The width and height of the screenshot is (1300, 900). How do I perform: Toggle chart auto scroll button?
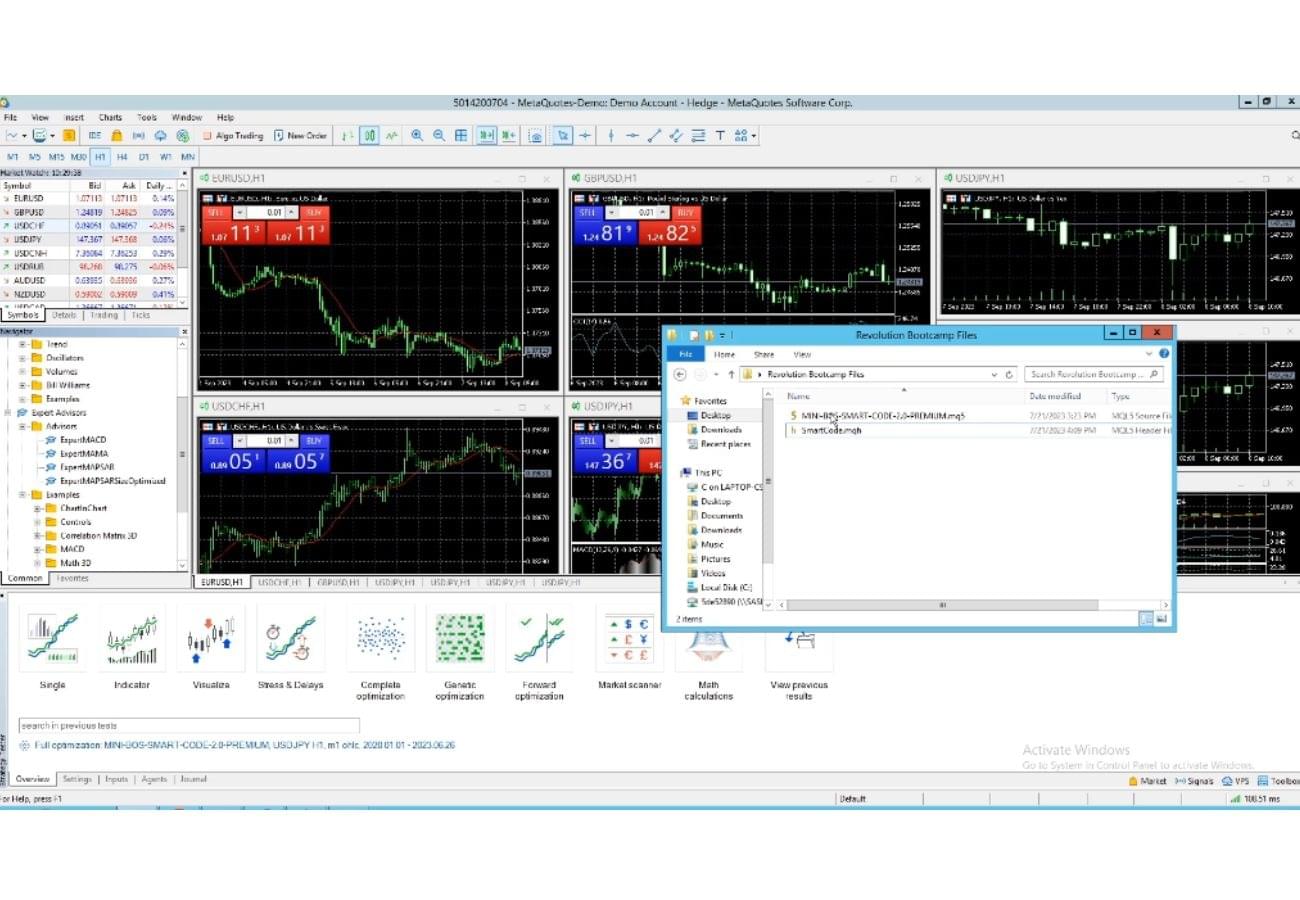click(487, 136)
